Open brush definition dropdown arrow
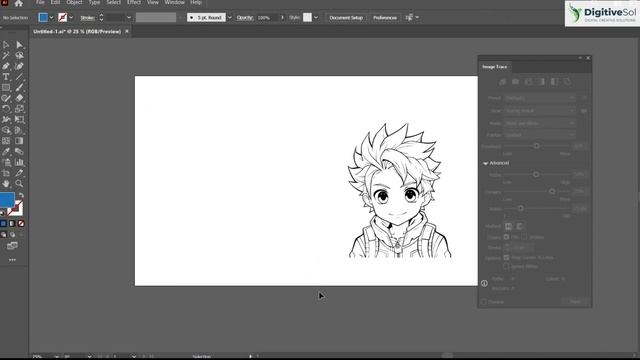The image size is (640, 360). 229,18
